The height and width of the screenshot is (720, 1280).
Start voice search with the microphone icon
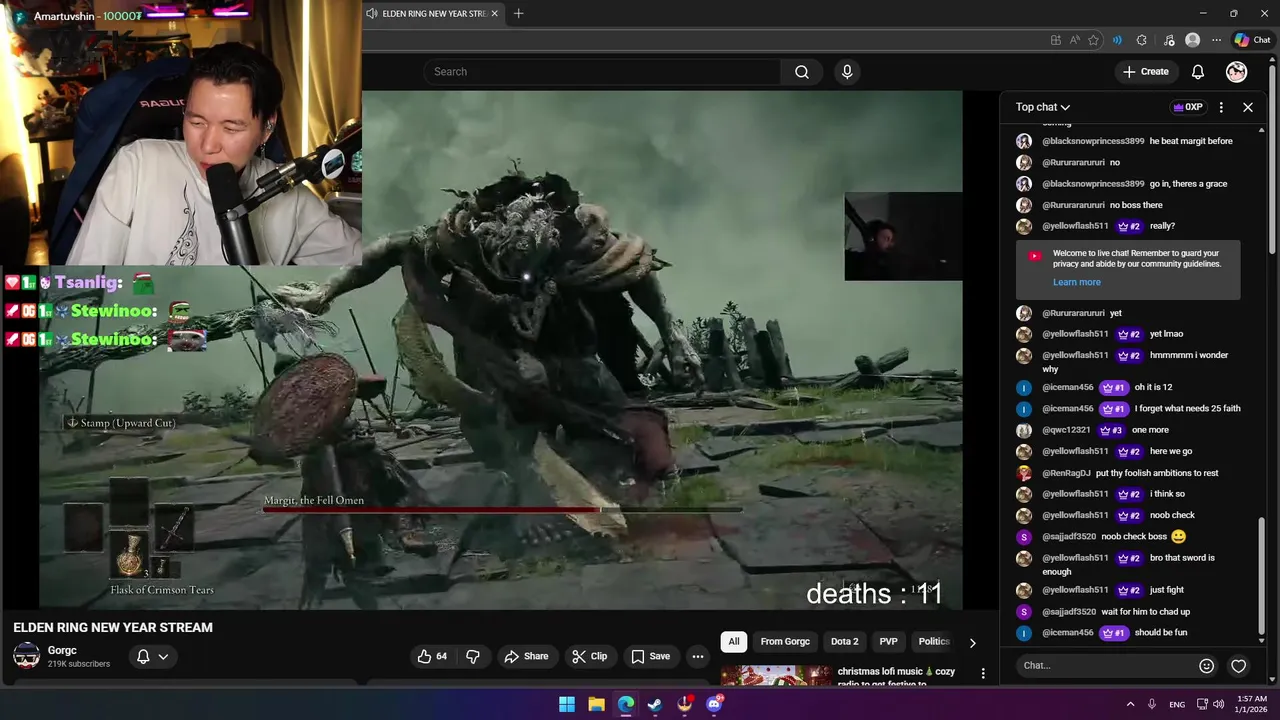click(847, 72)
